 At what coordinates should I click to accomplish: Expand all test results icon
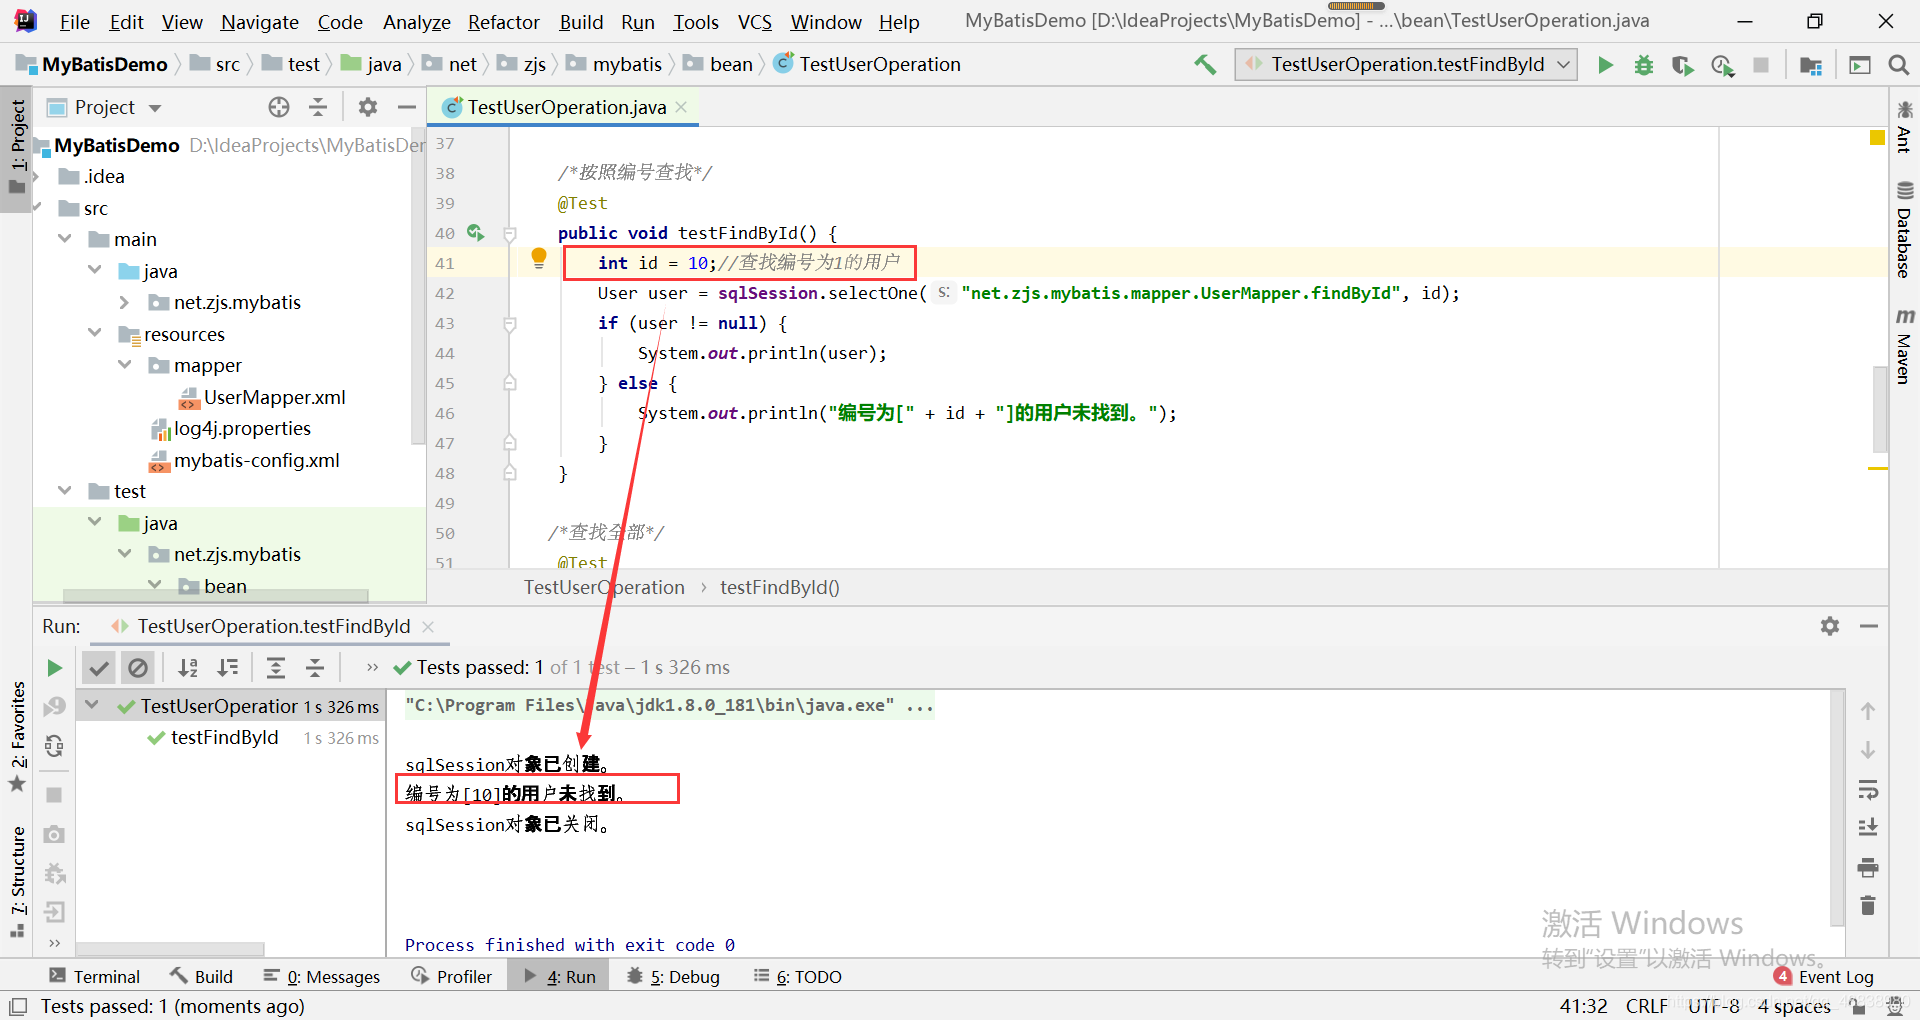[x=276, y=668]
